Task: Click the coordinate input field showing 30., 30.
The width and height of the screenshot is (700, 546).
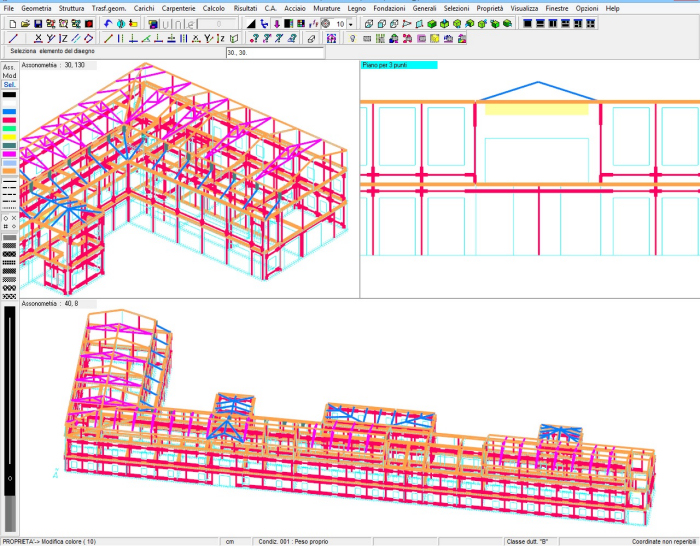Action: (273, 52)
